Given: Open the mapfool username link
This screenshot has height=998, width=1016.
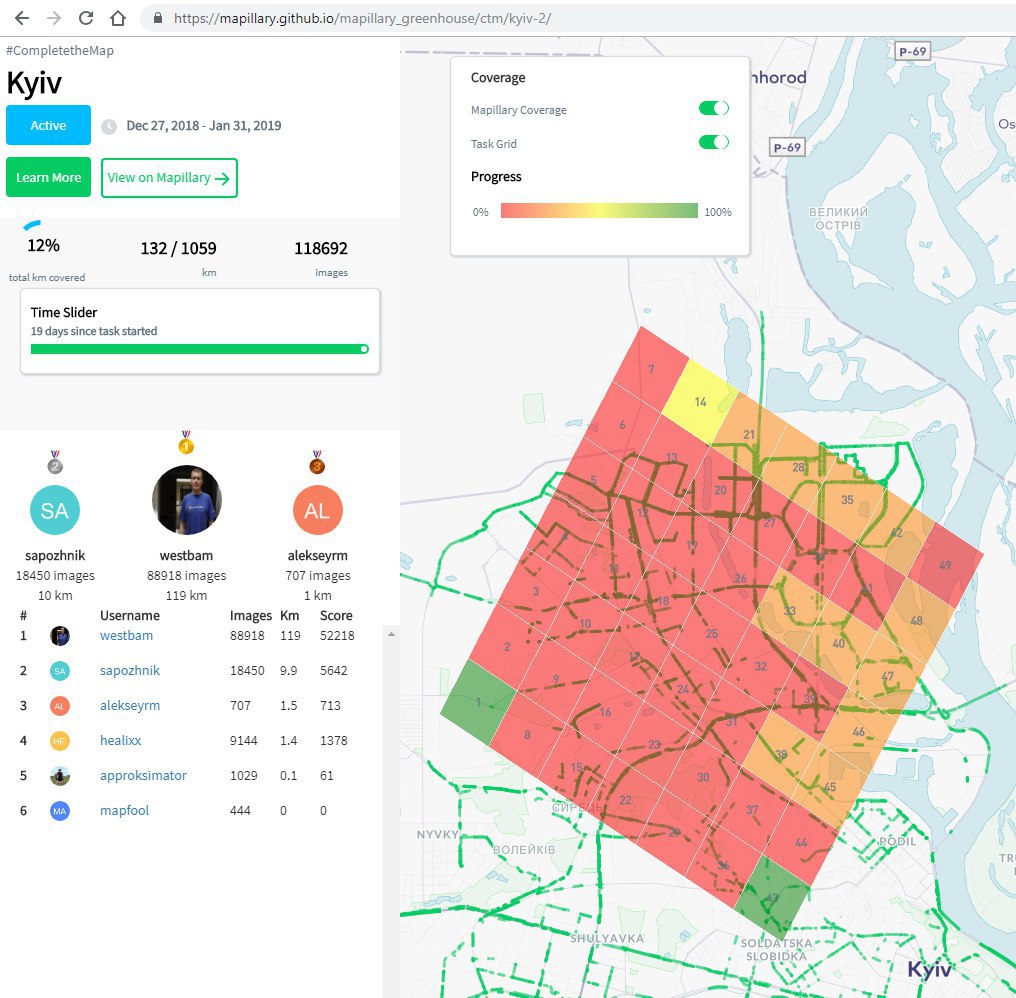Looking at the screenshot, I should [124, 810].
